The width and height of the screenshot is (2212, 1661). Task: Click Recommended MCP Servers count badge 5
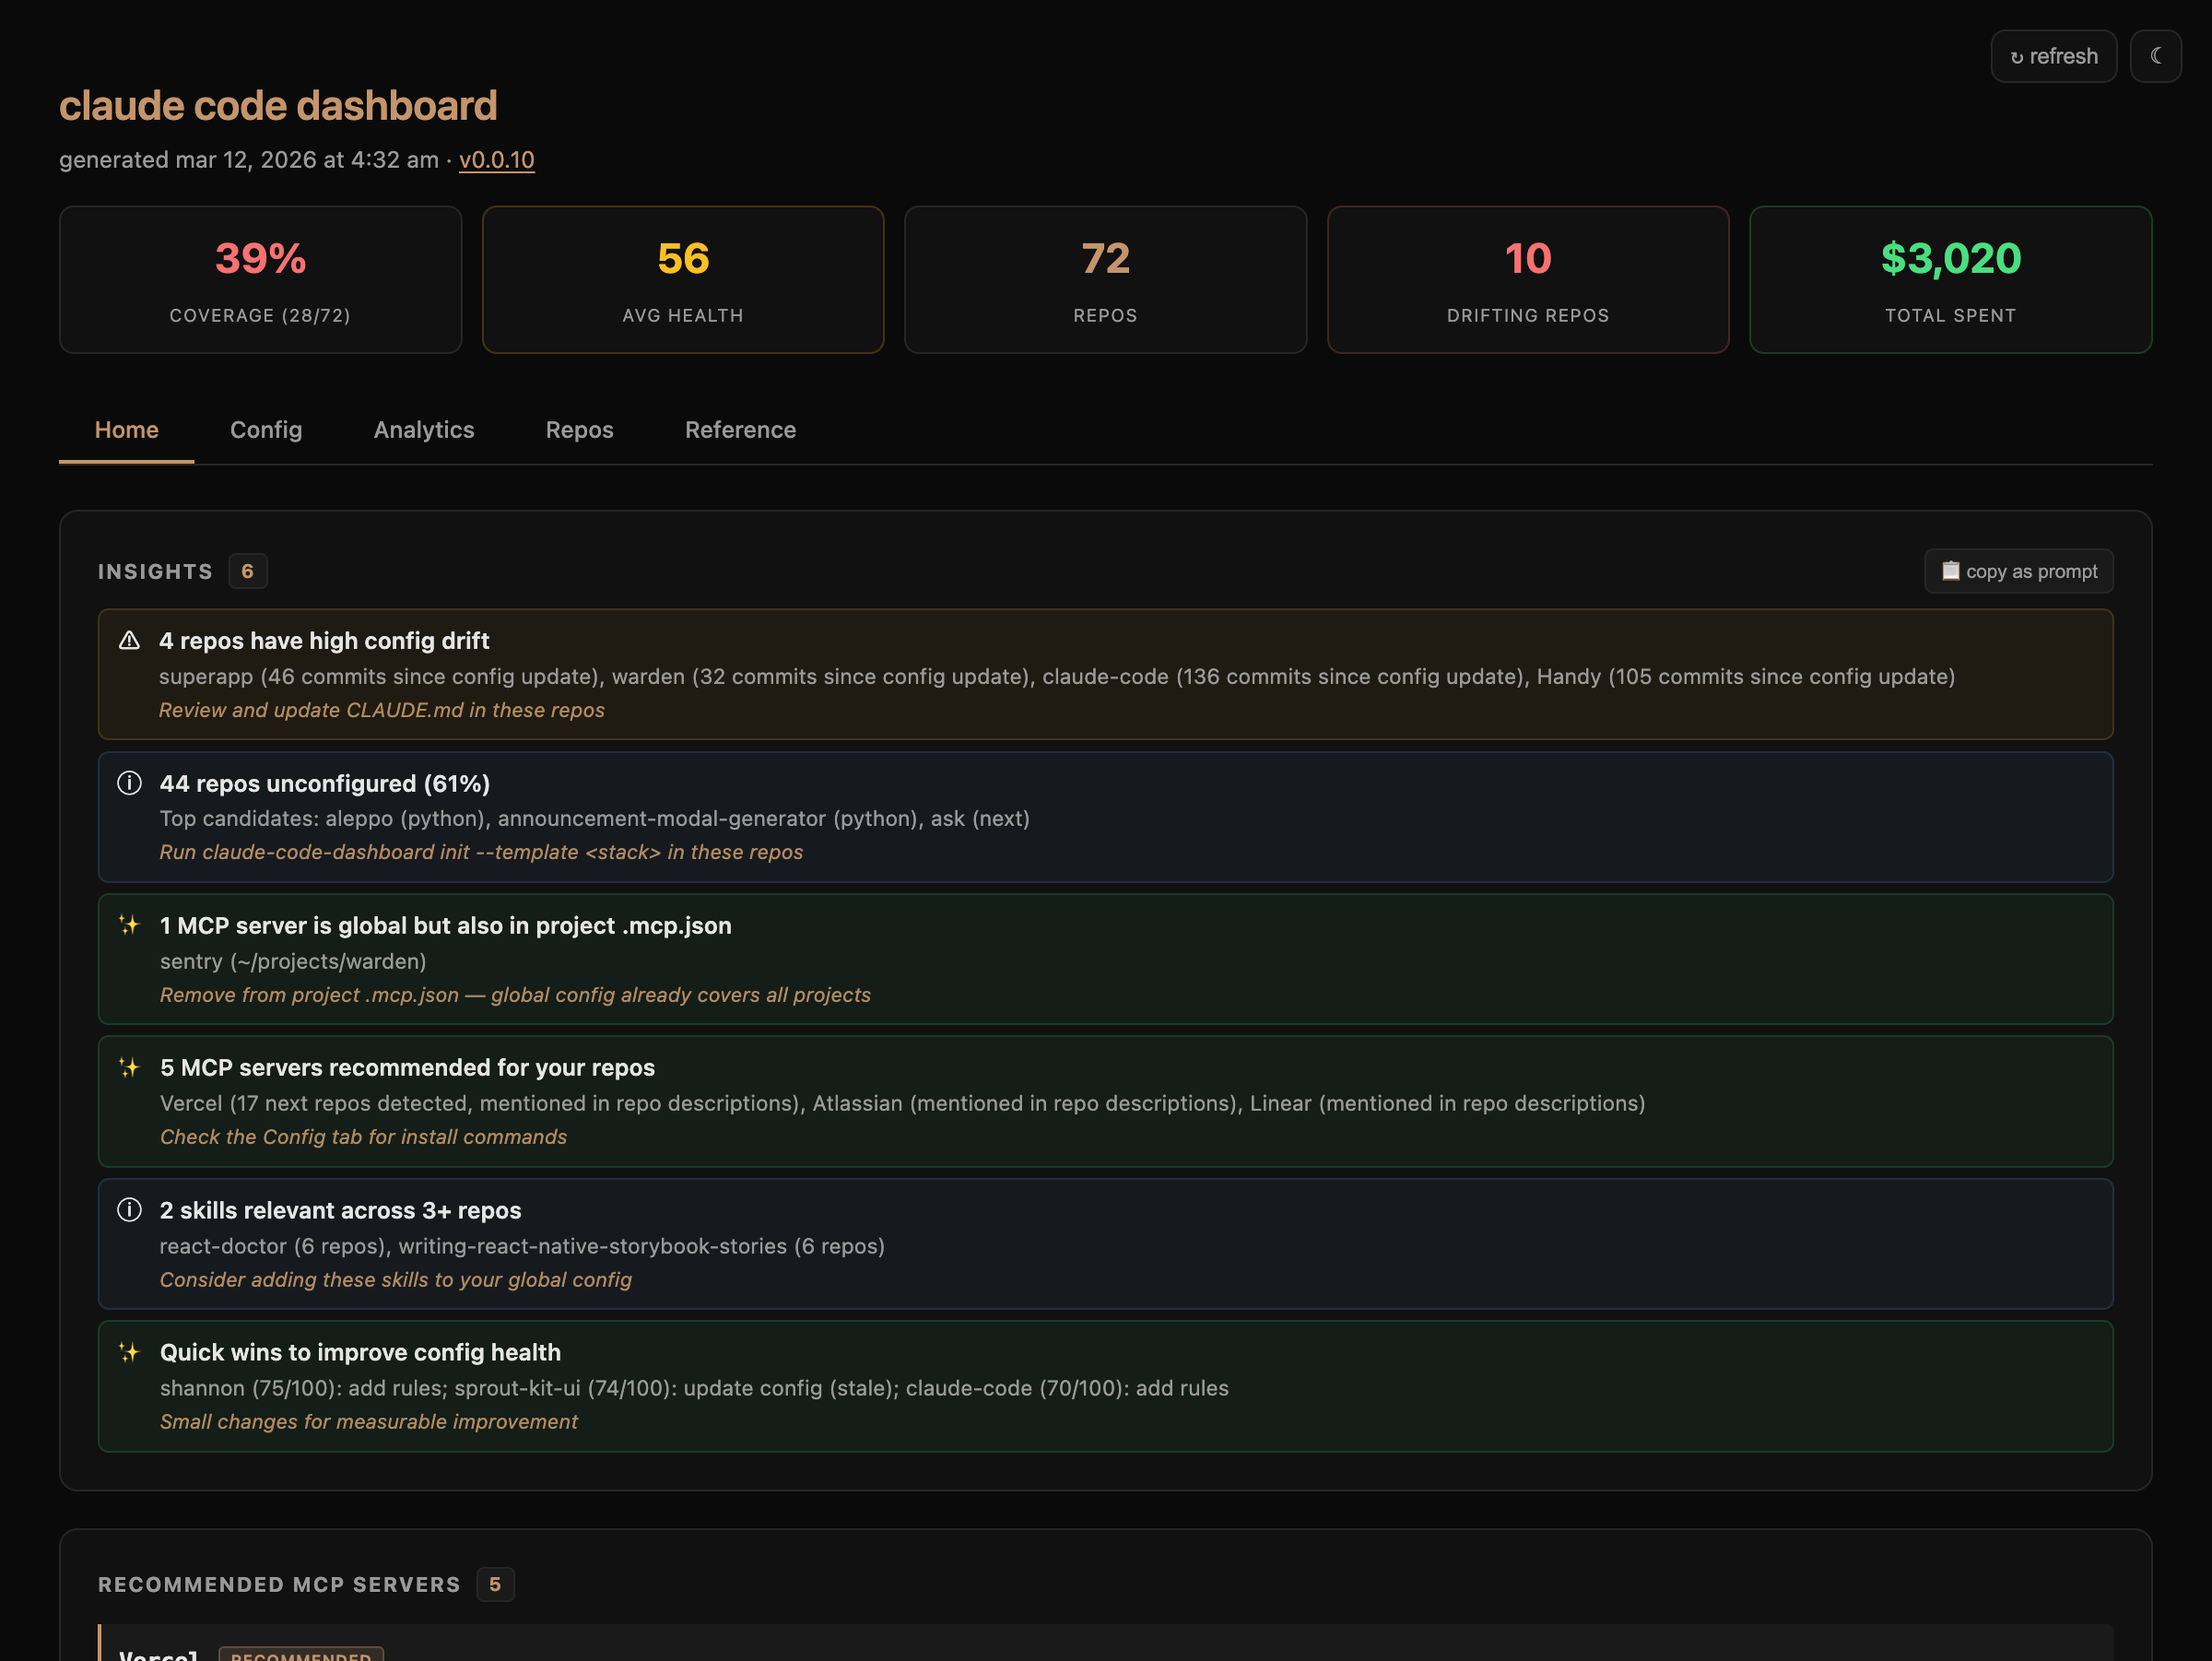[495, 1584]
